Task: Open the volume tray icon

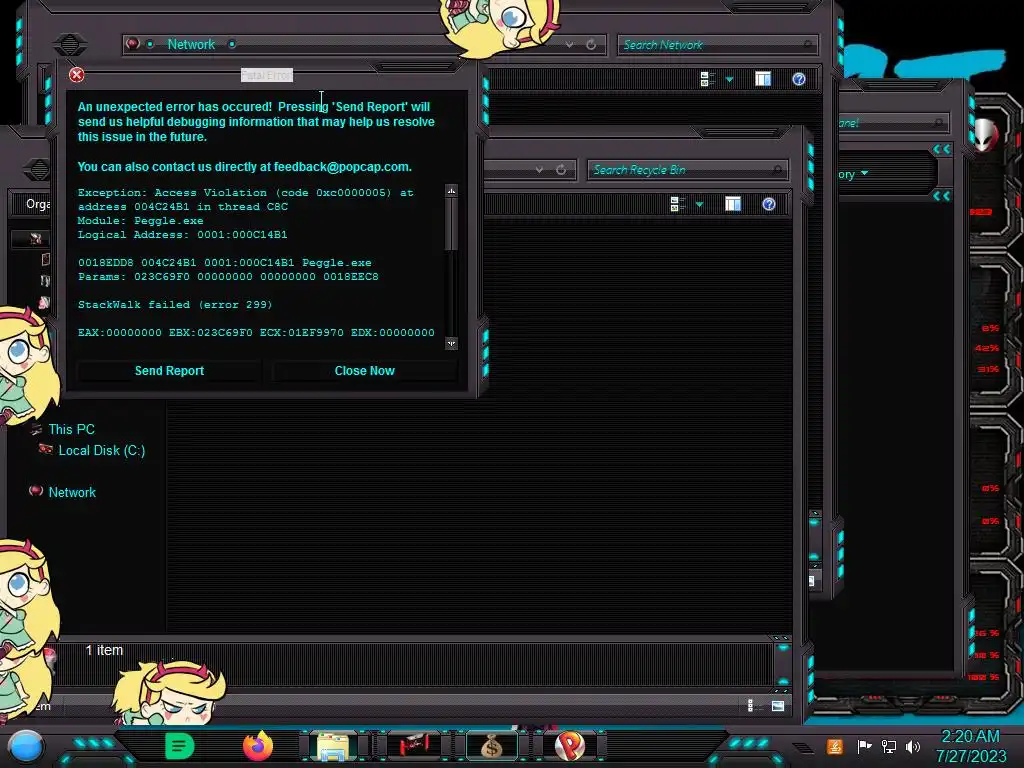Action: 913,746
